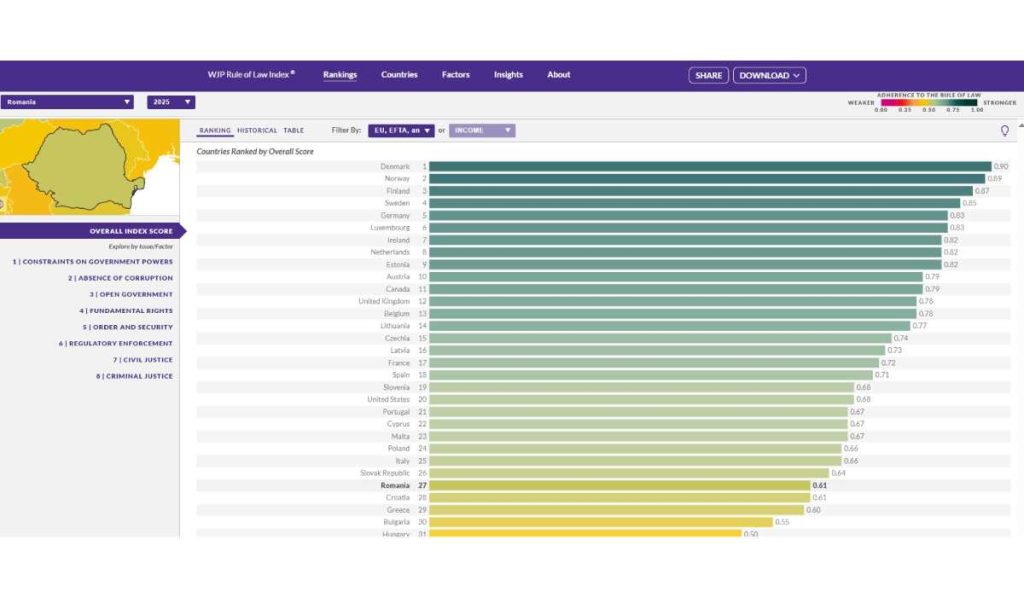Open the Factors menu item
This screenshot has height=597, width=1024.
tap(456, 75)
